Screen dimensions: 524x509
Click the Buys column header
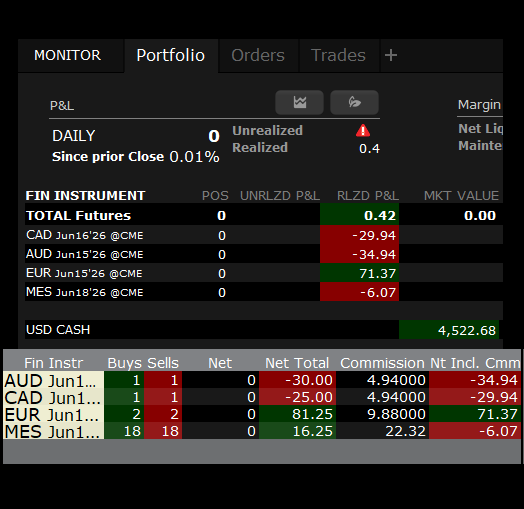(124, 363)
